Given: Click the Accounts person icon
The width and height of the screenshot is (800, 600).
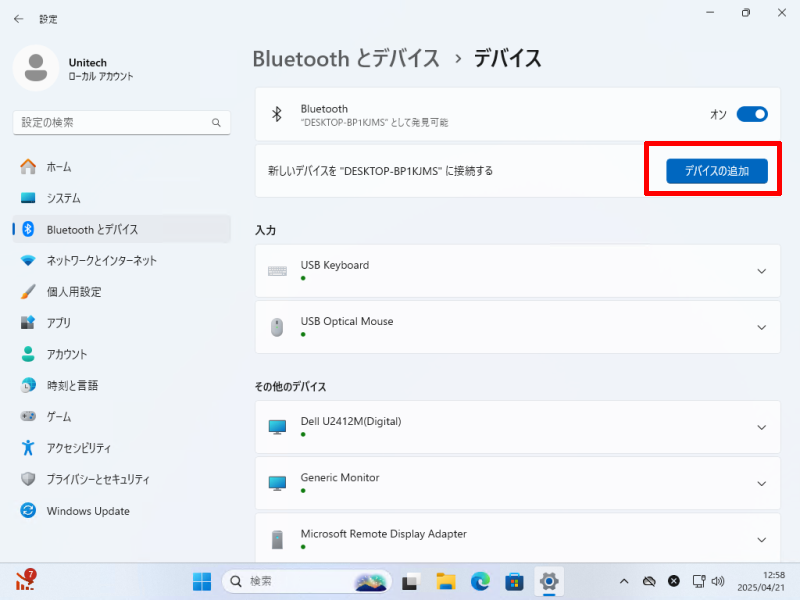Looking at the screenshot, I should point(28,354).
